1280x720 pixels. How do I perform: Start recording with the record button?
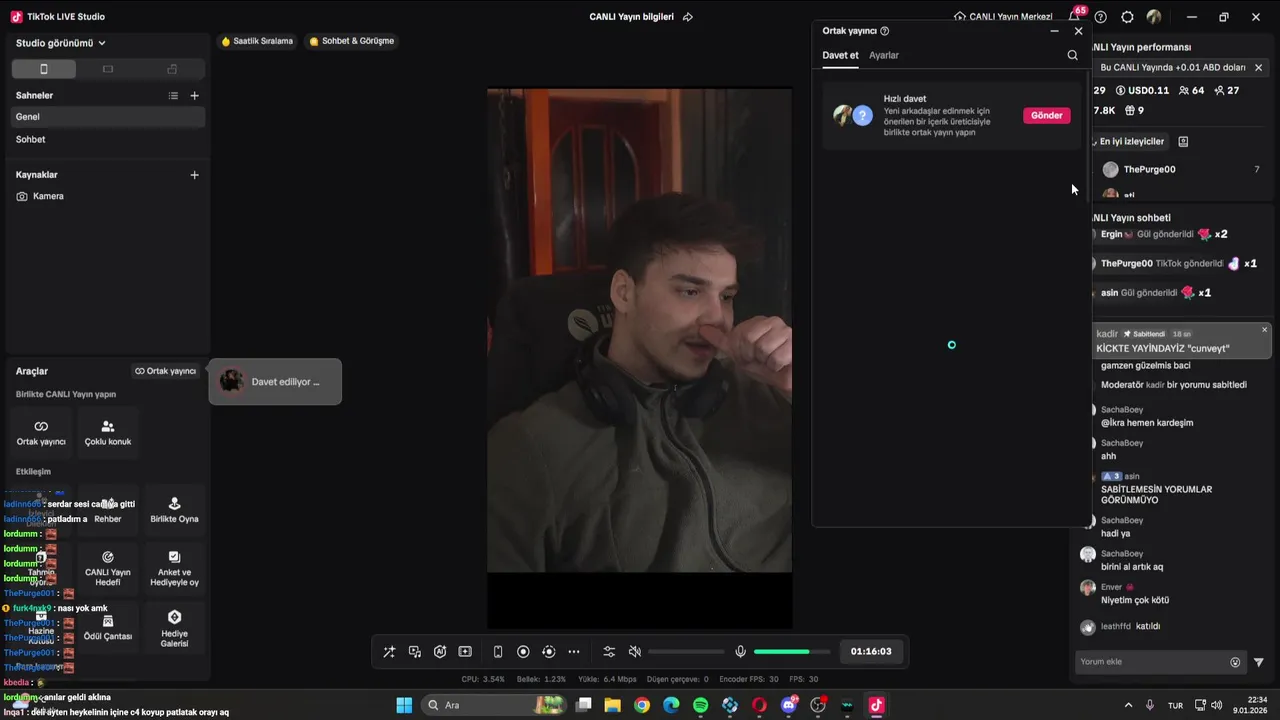click(523, 652)
